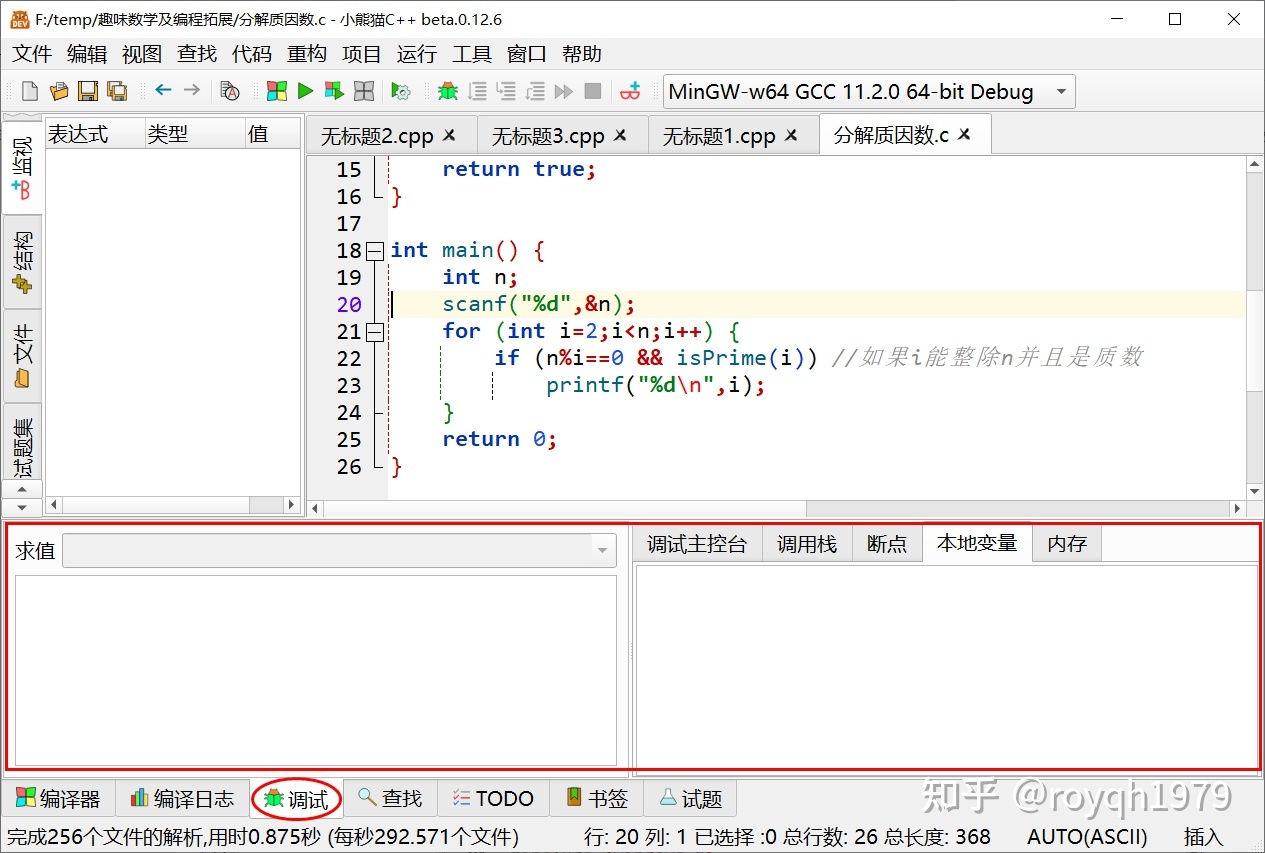Save the current file
This screenshot has height=853, width=1265.
click(88, 91)
